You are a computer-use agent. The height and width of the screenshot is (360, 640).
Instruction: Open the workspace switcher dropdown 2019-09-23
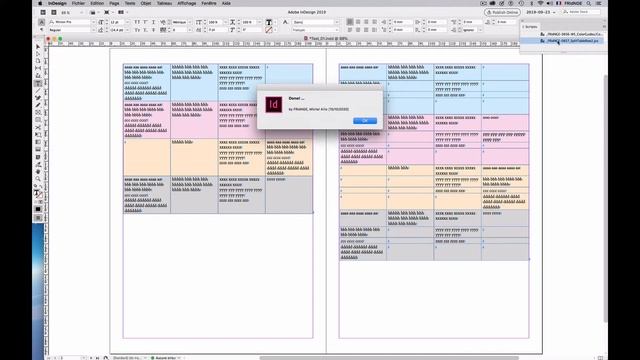tap(540, 12)
